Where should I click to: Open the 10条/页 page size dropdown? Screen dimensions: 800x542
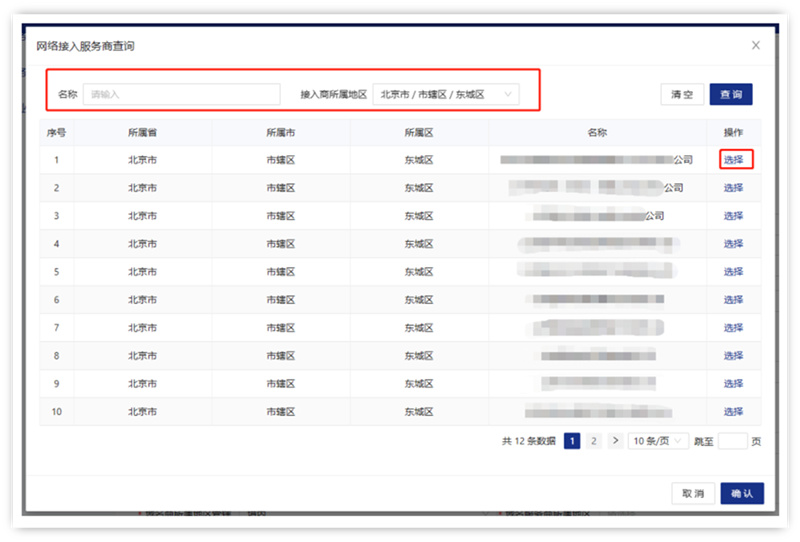tap(658, 441)
